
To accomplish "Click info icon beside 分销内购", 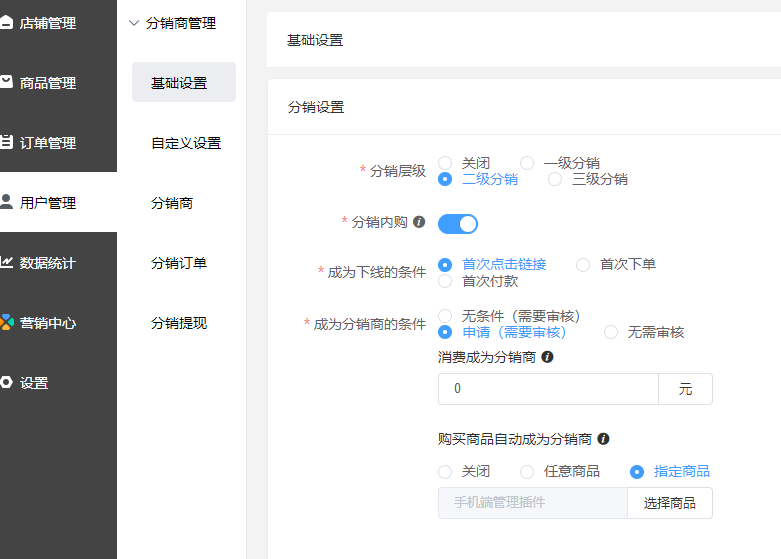I will 419,222.
